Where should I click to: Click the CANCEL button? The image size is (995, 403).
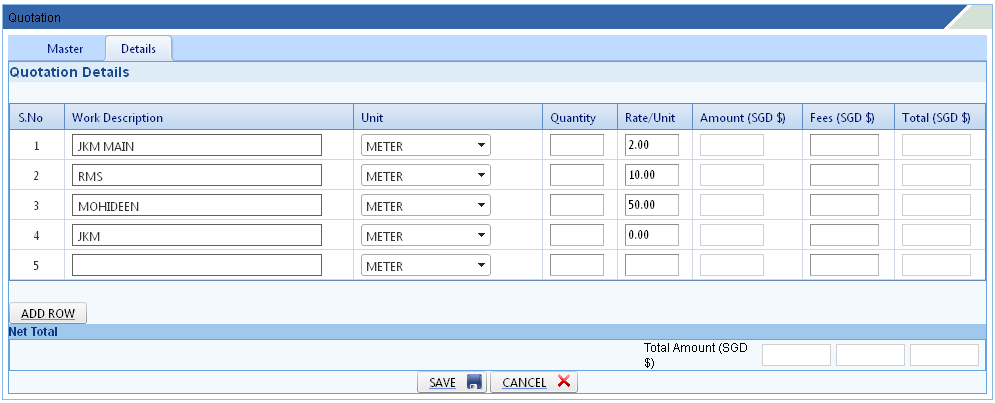[534, 382]
